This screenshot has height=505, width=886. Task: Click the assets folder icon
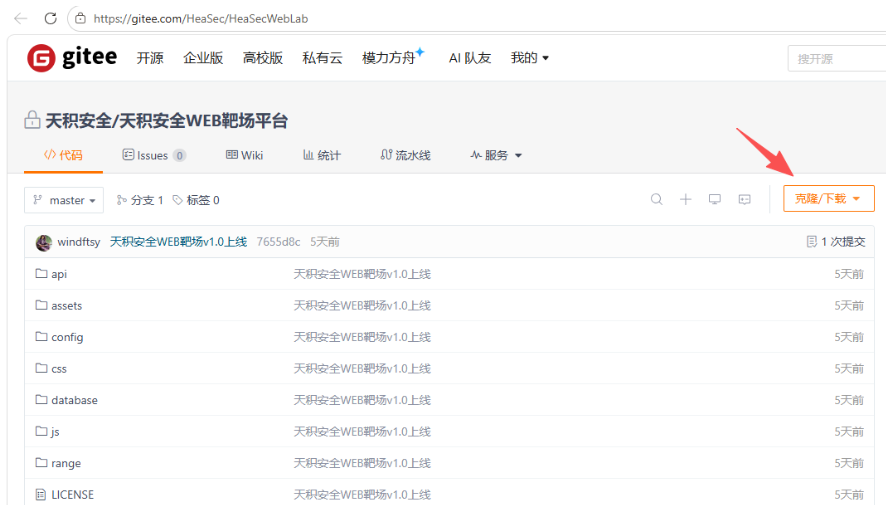41,305
